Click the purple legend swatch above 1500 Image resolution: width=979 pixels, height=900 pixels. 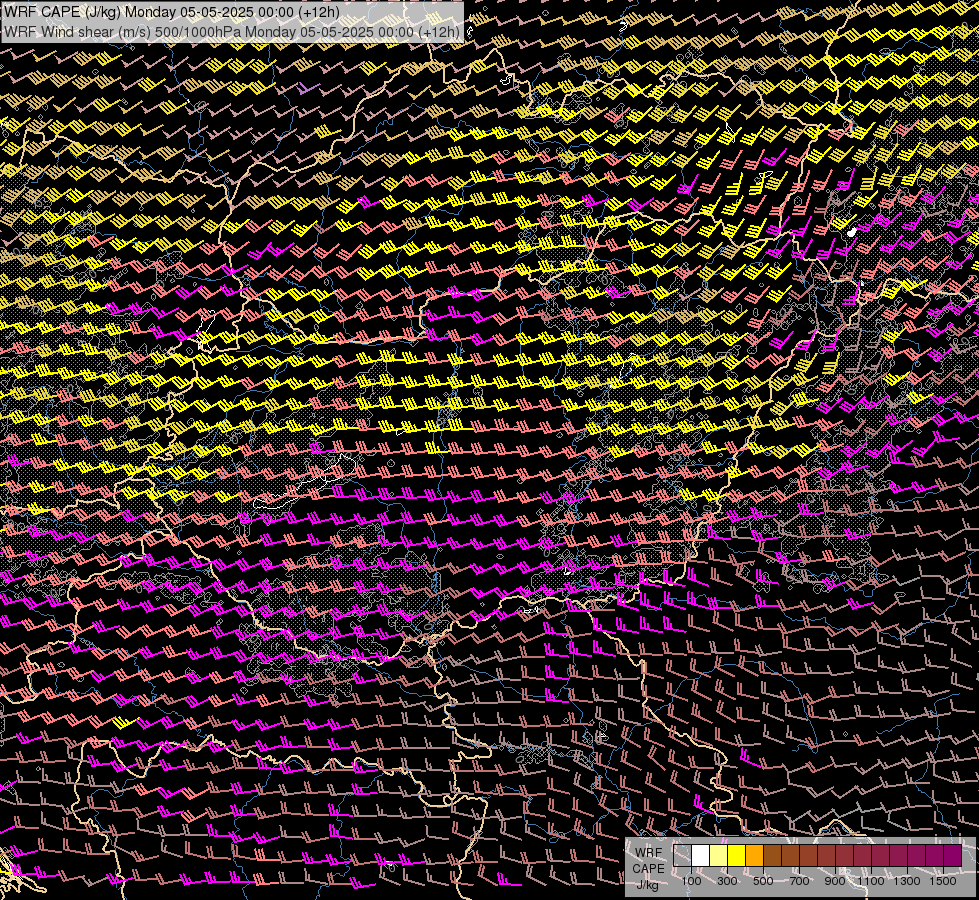(953, 856)
